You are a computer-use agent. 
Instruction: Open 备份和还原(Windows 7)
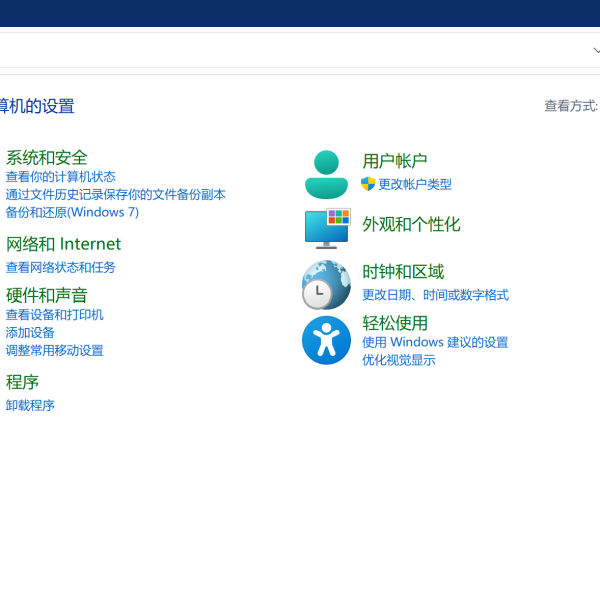pyautogui.click(x=72, y=212)
